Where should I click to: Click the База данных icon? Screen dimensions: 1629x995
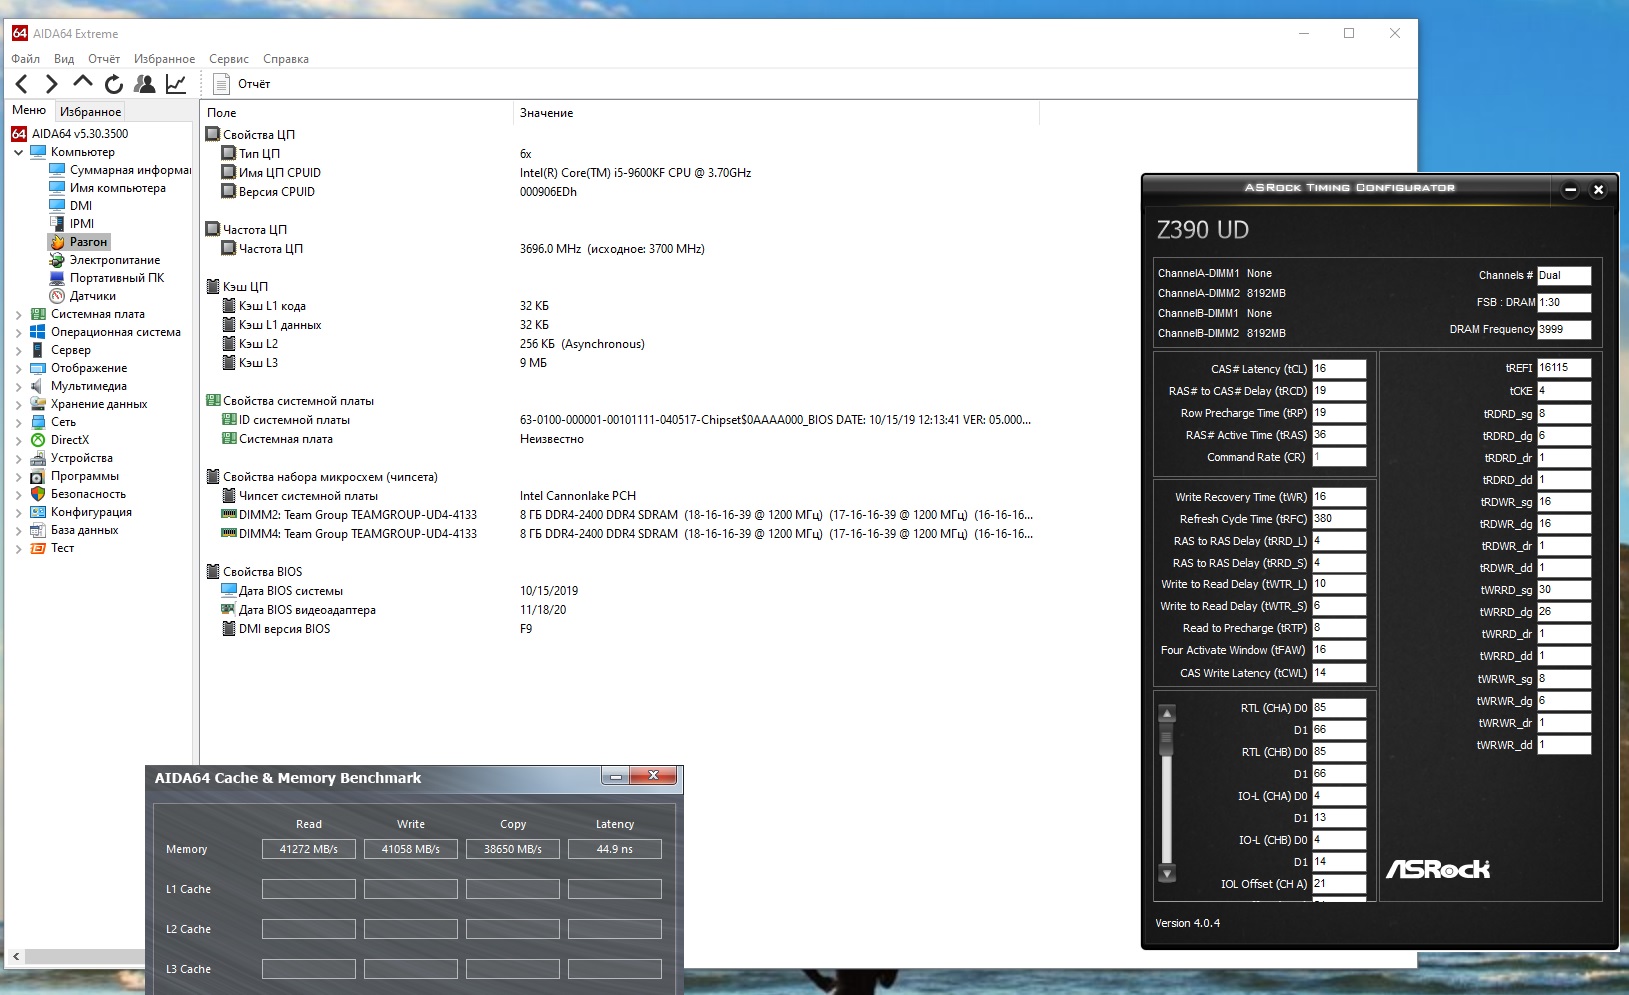[x=38, y=530]
